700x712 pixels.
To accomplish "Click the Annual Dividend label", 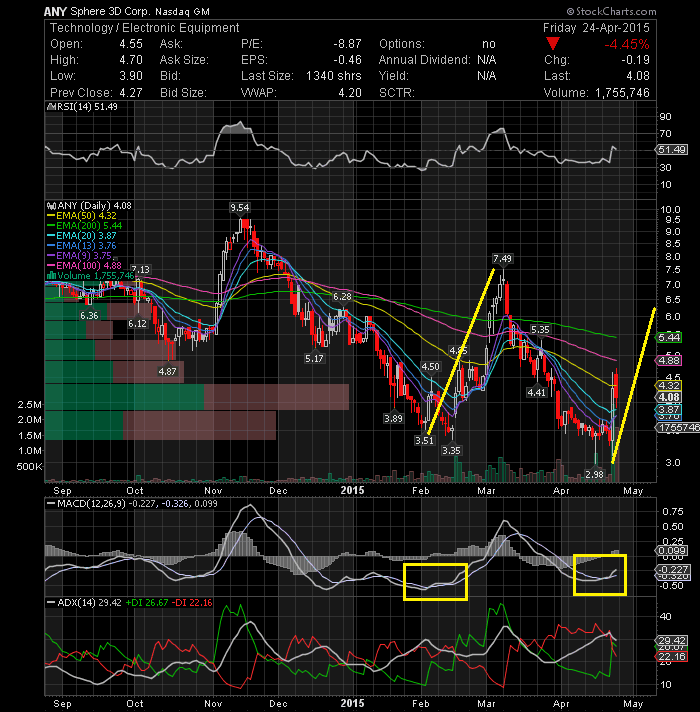I will pyautogui.click(x=424, y=60).
